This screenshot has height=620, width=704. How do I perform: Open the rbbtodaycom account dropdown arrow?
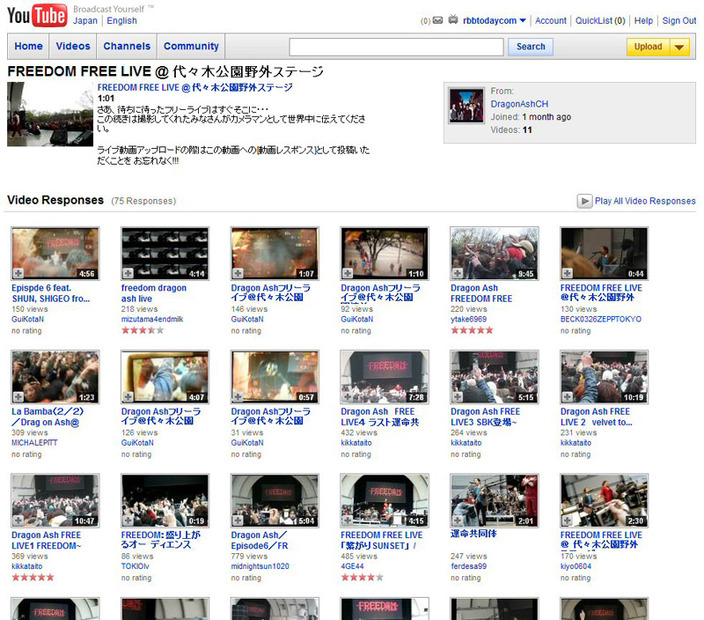point(523,21)
